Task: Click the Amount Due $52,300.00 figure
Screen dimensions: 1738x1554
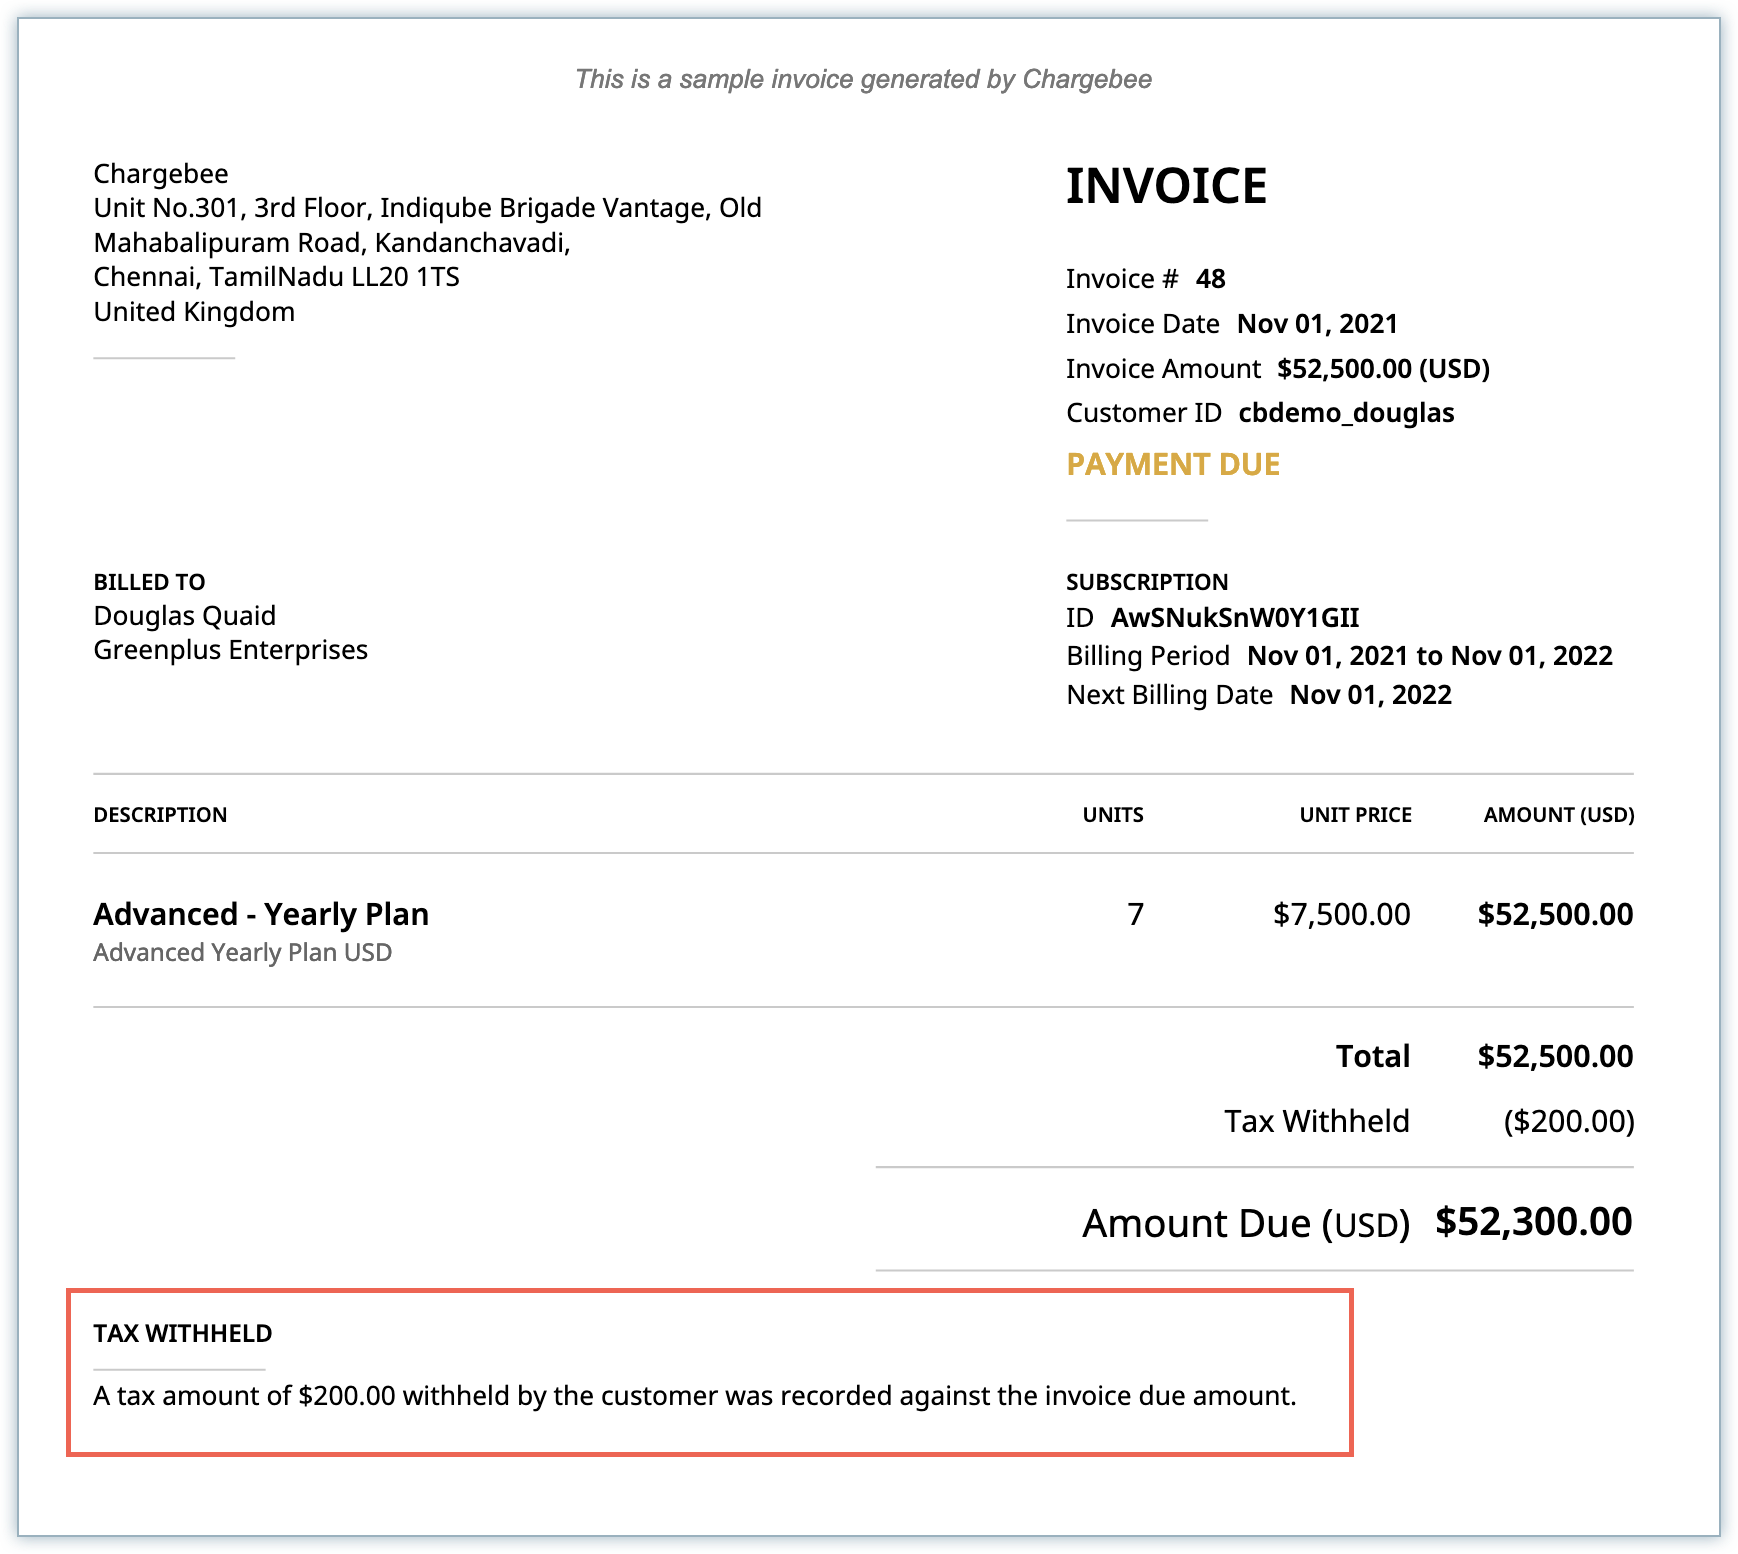Action: pyautogui.click(x=1533, y=1222)
